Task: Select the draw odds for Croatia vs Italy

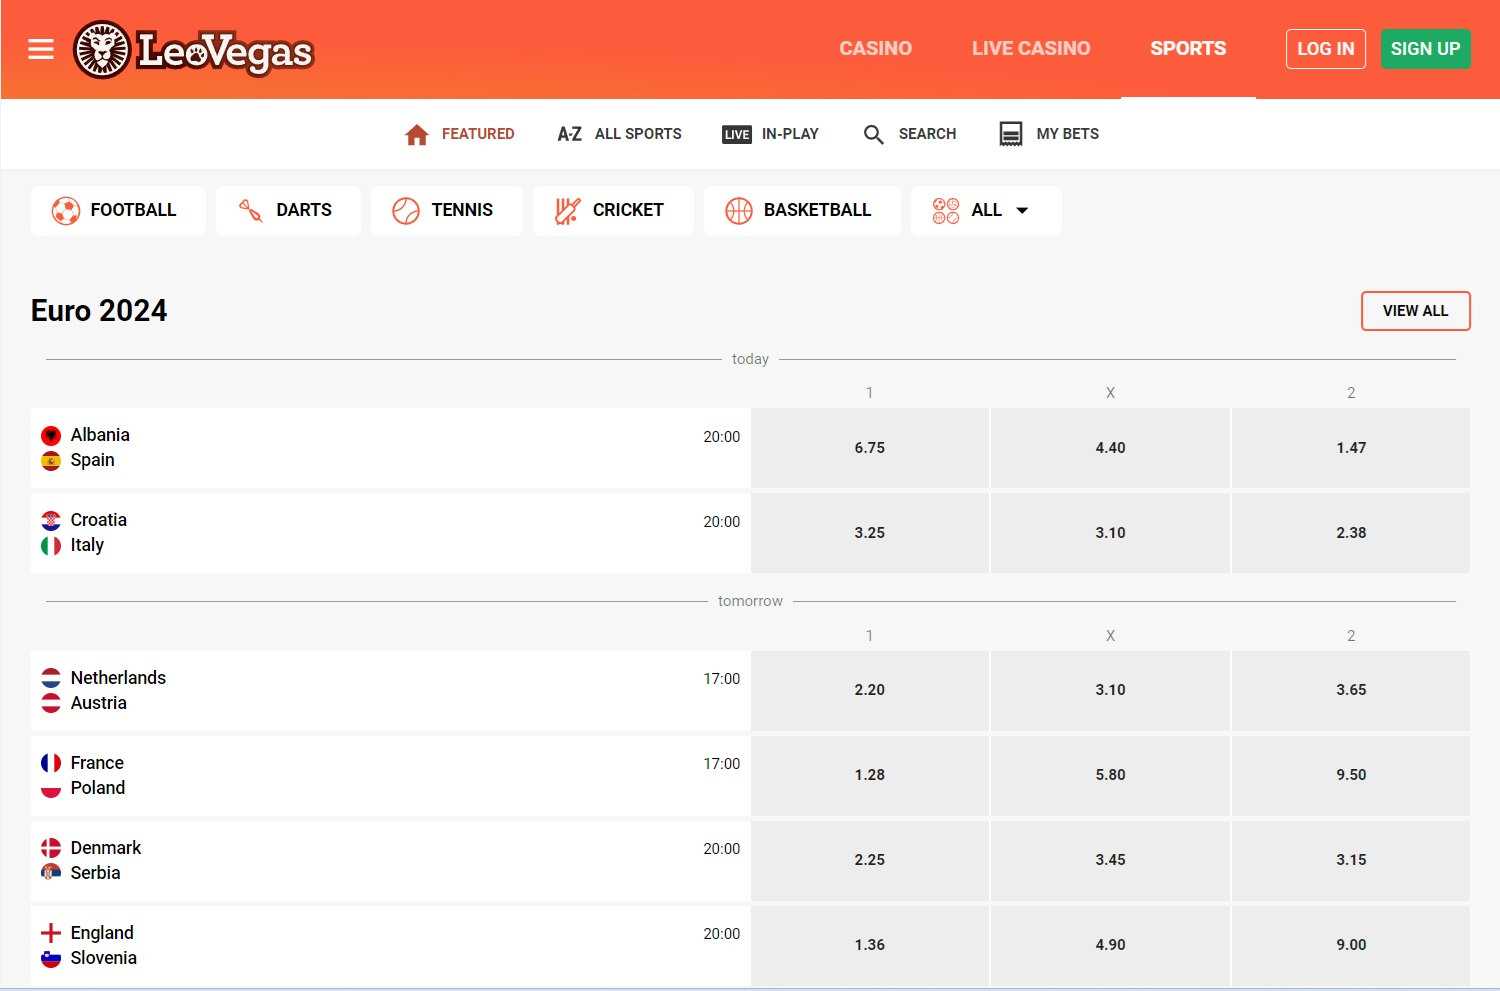Action: [x=1110, y=533]
